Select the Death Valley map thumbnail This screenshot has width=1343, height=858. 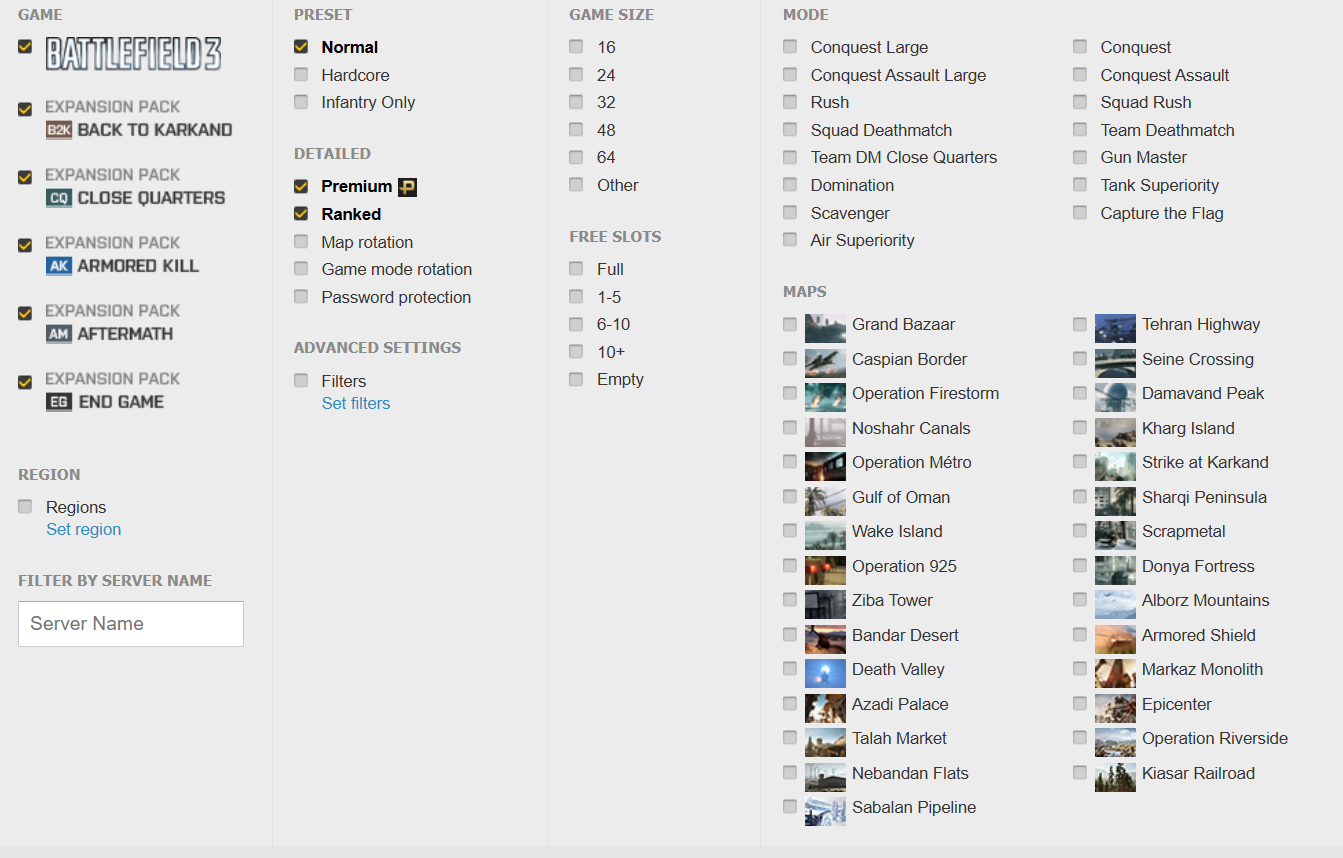coord(825,674)
